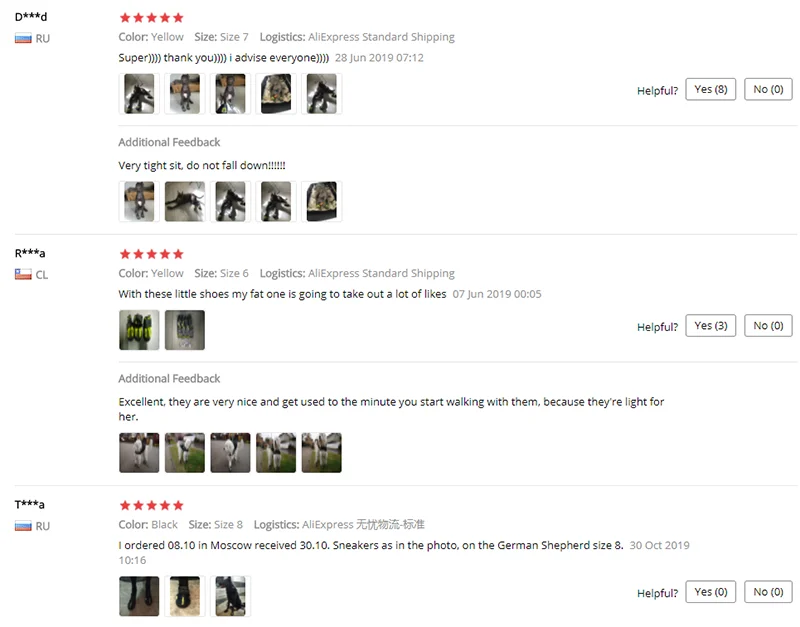Click Russian flag icon under T***a
Screen dimensions: 800x627
click(23, 526)
